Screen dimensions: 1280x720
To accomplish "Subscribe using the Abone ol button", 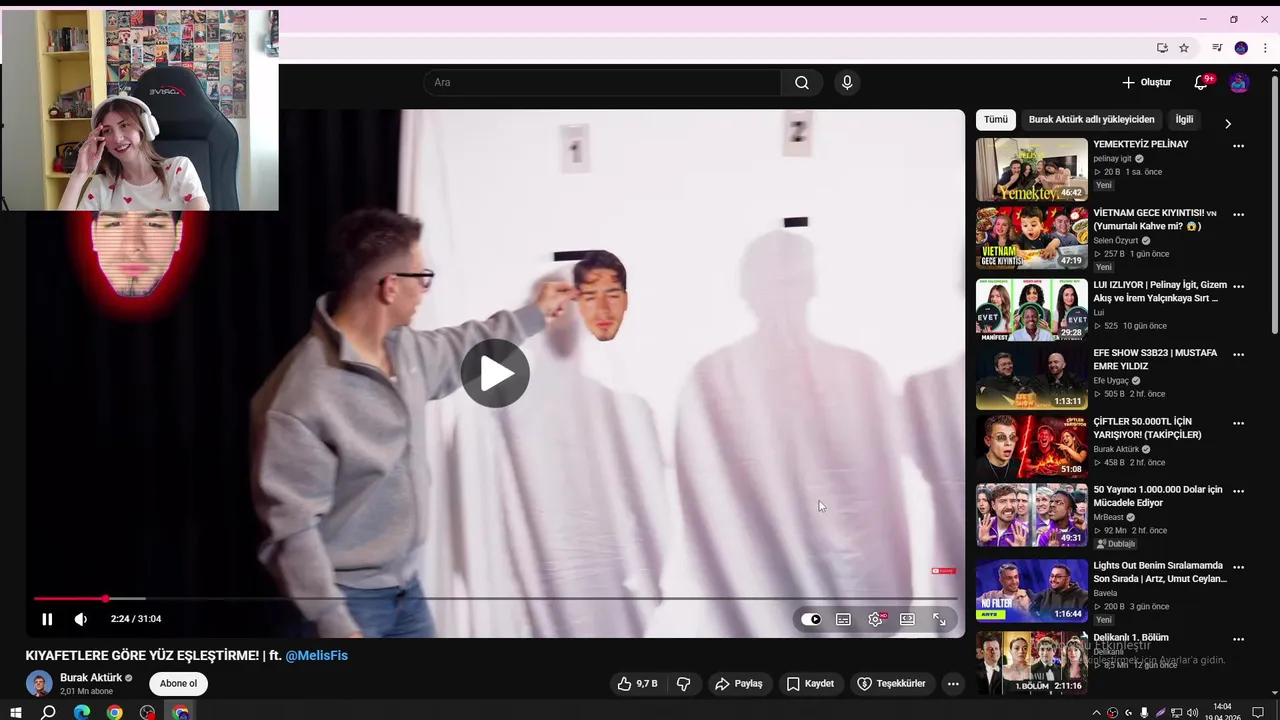I will pyautogui.click(x=179, y=684).
